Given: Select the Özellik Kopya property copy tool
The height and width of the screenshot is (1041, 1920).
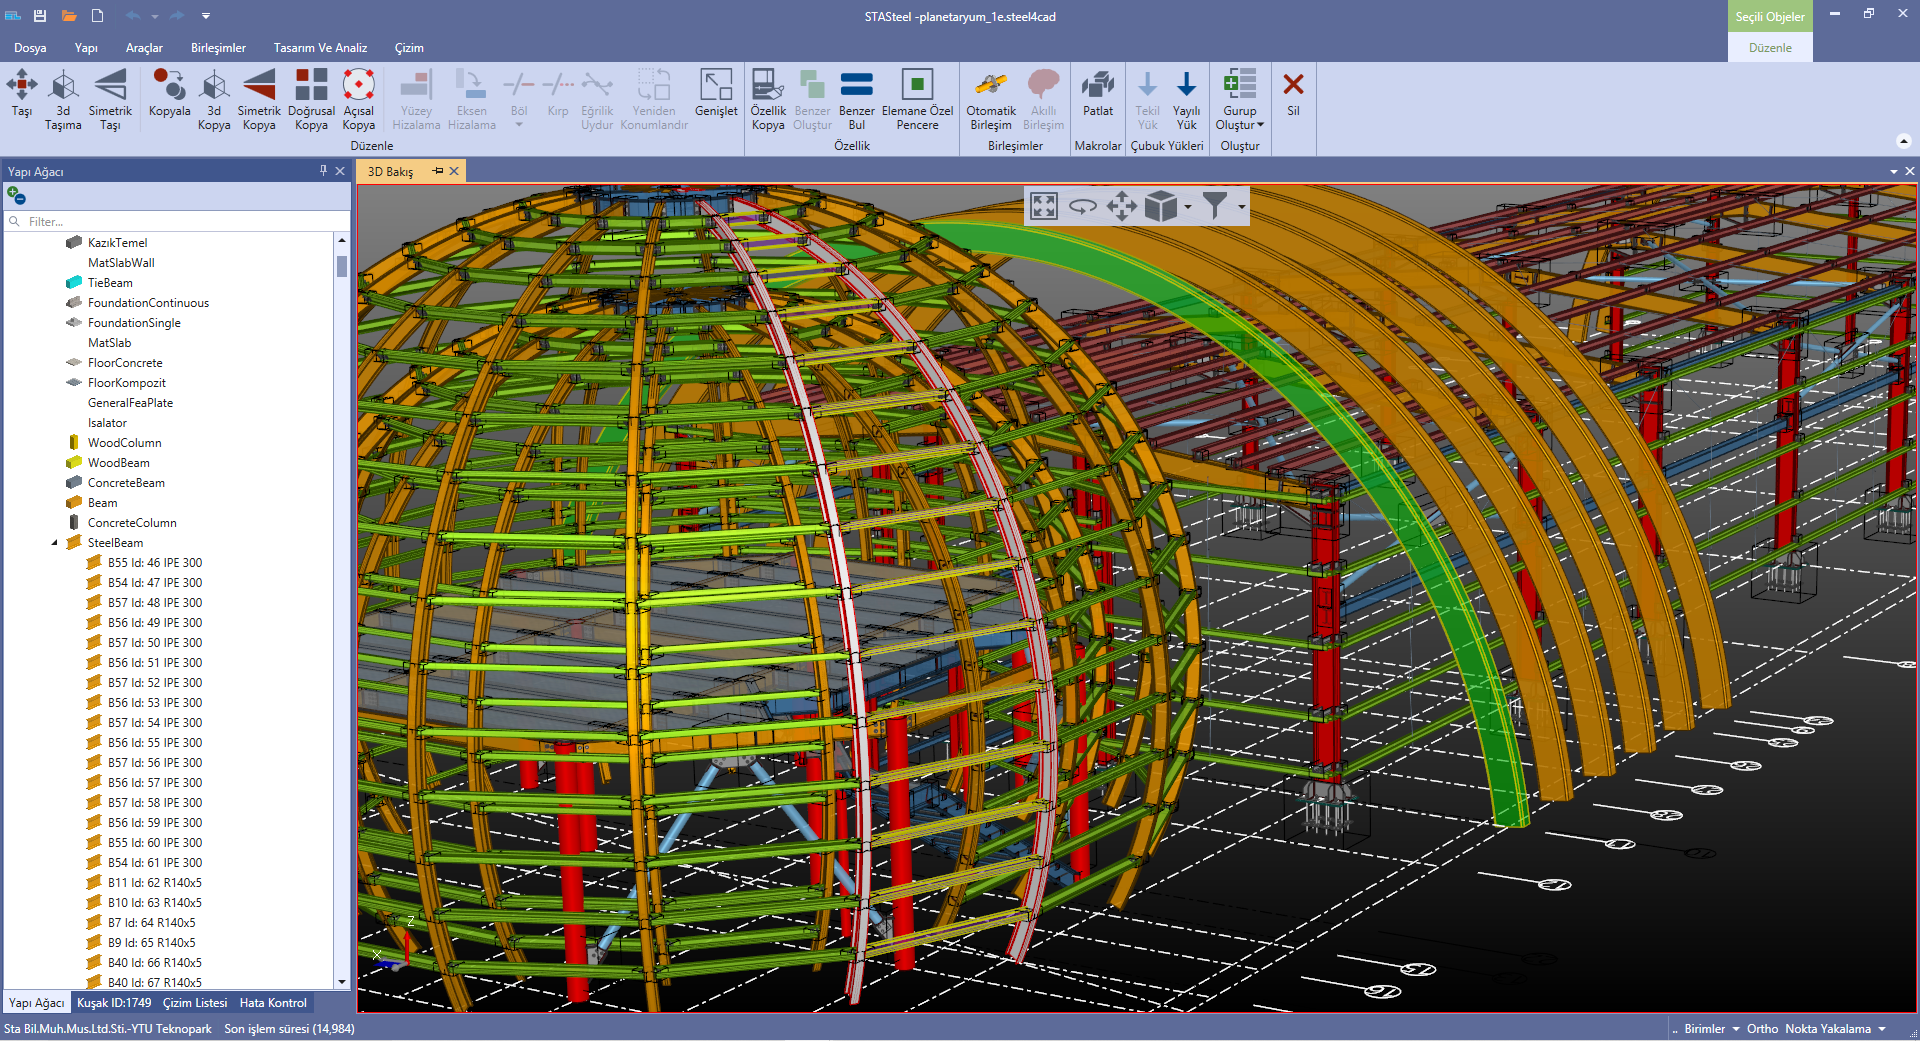Looking at the screenshot, I should click(768, 99).
